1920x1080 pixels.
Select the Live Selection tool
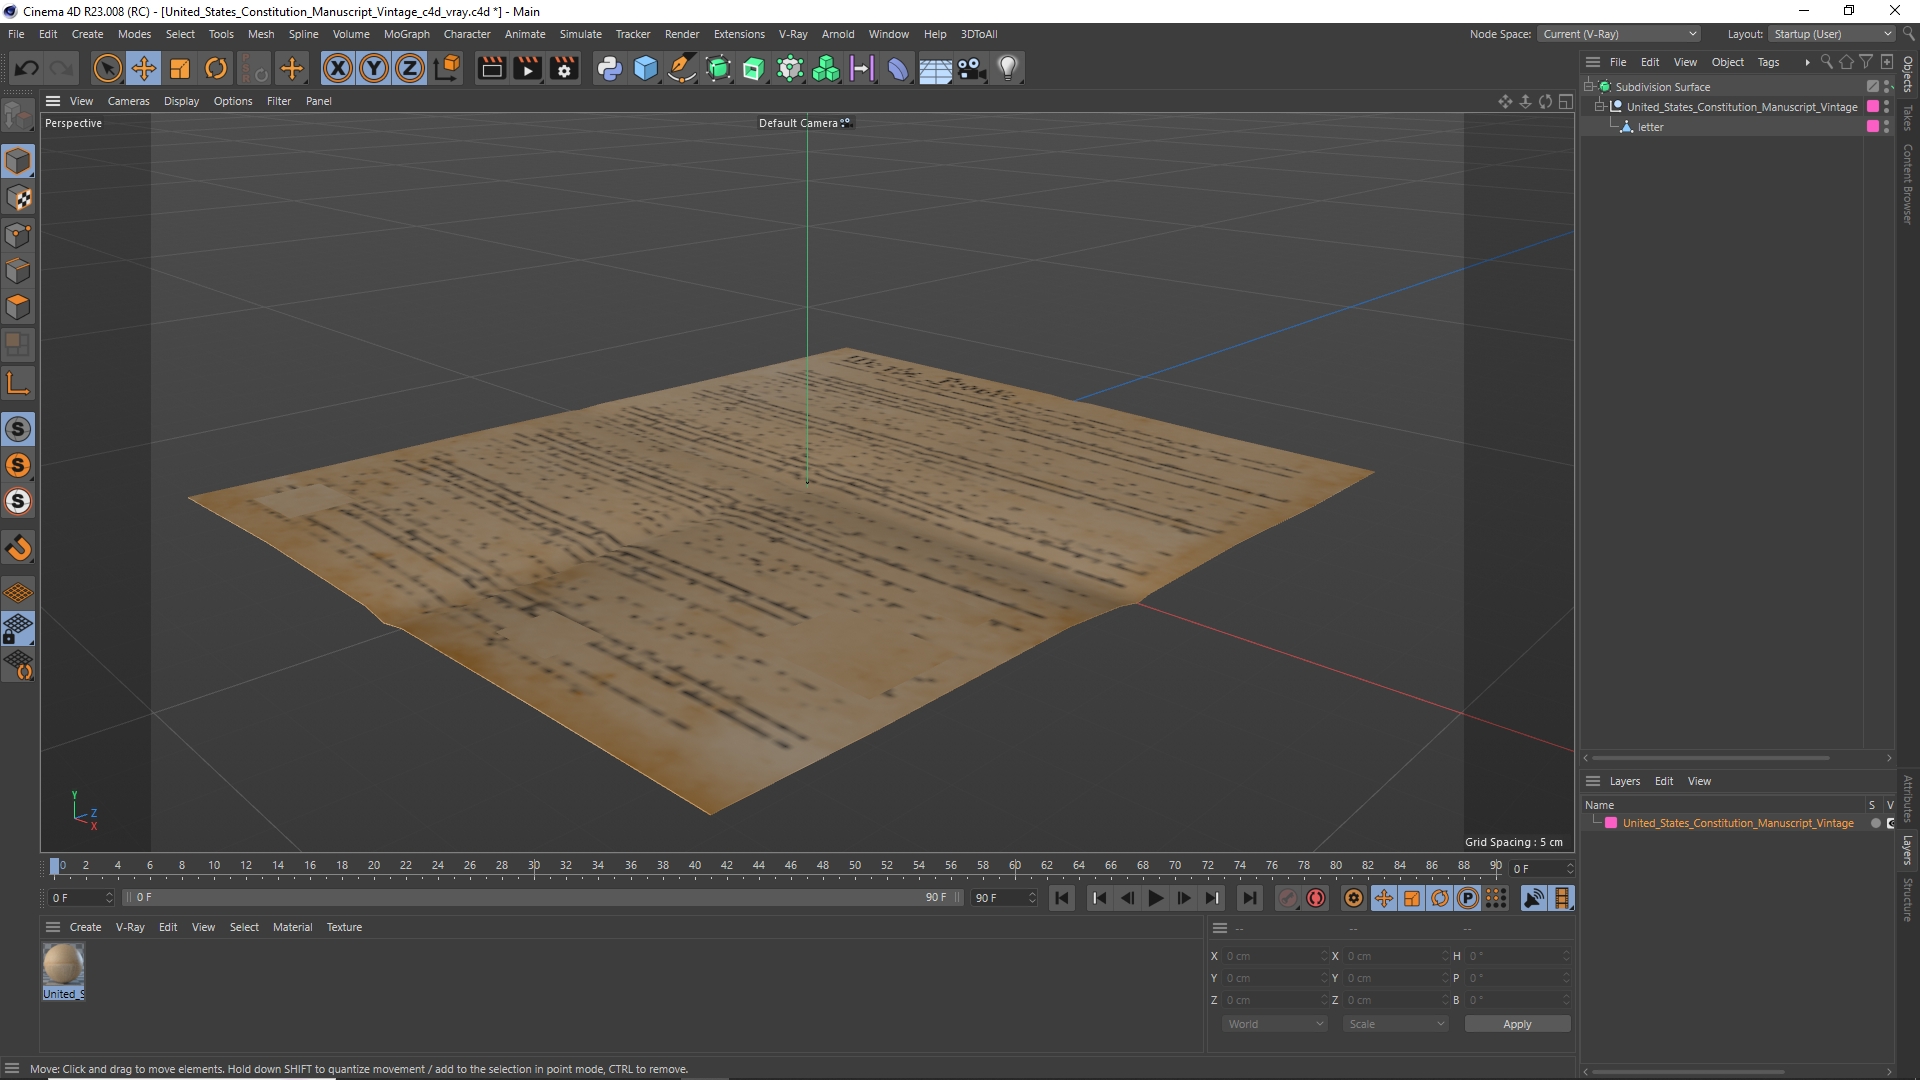[107, 68]
